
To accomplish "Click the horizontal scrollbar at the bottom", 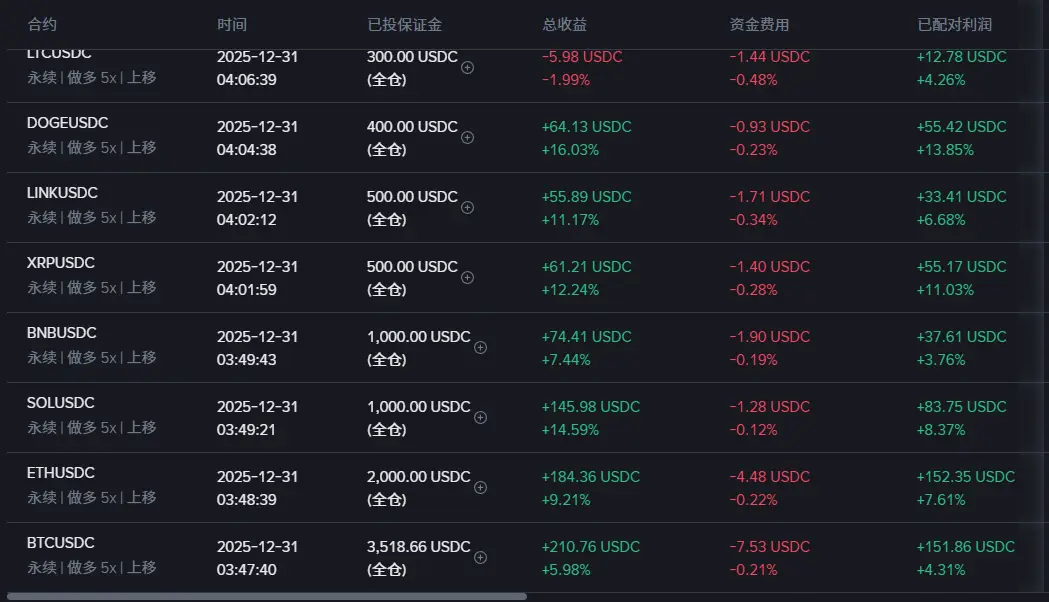I will pos(266,596).
